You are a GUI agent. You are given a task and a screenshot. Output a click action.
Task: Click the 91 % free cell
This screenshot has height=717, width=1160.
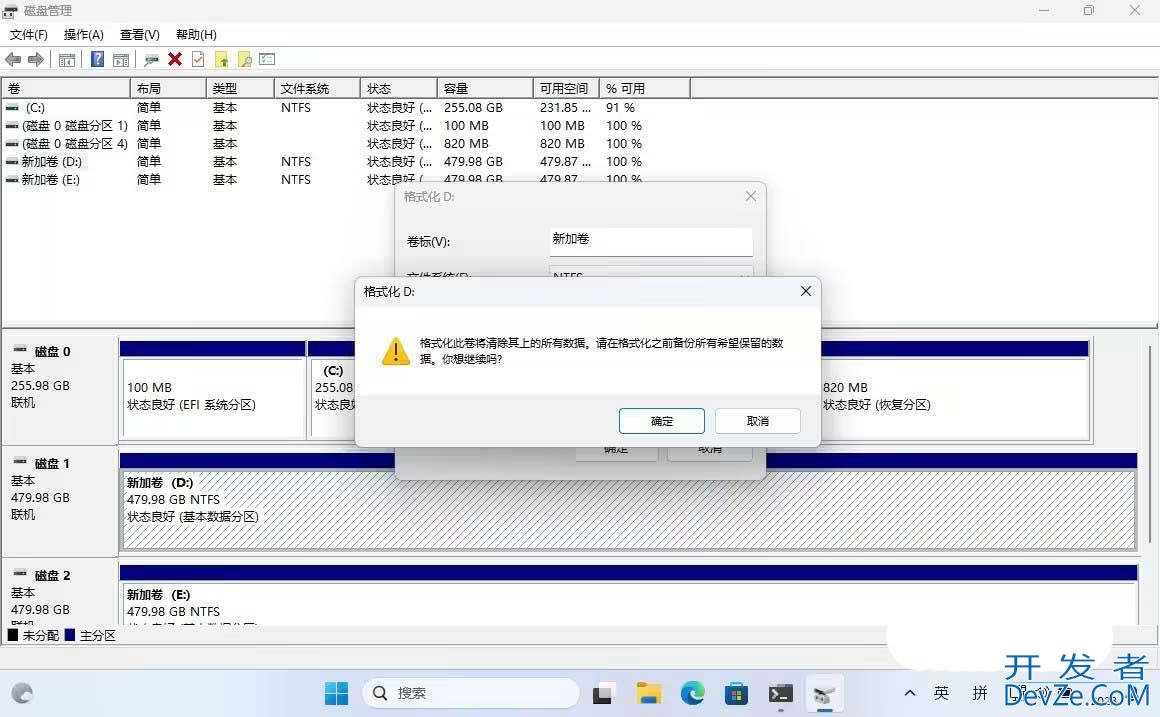[620, 107]
